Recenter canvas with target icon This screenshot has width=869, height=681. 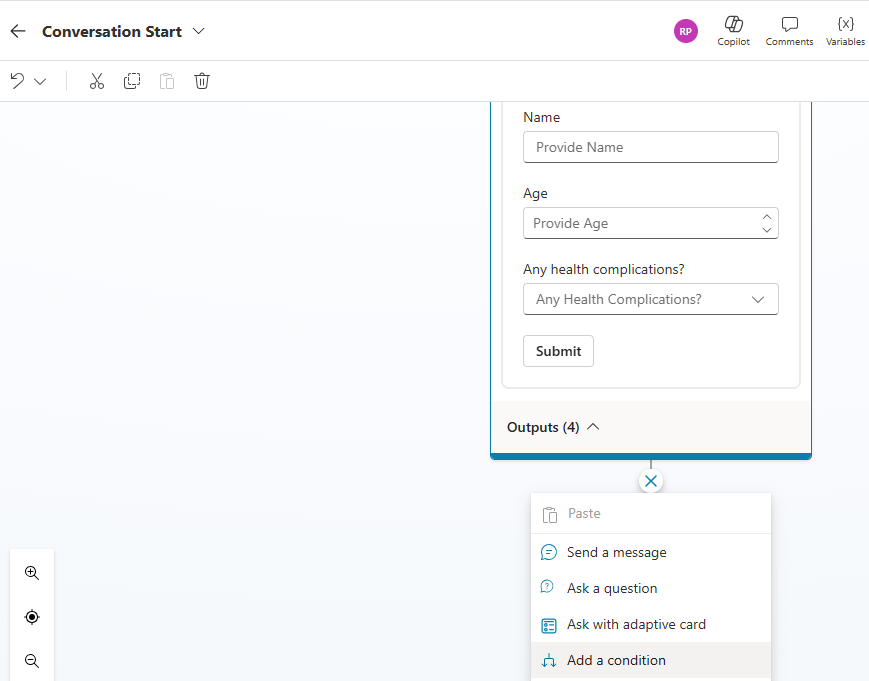(32, 617)
